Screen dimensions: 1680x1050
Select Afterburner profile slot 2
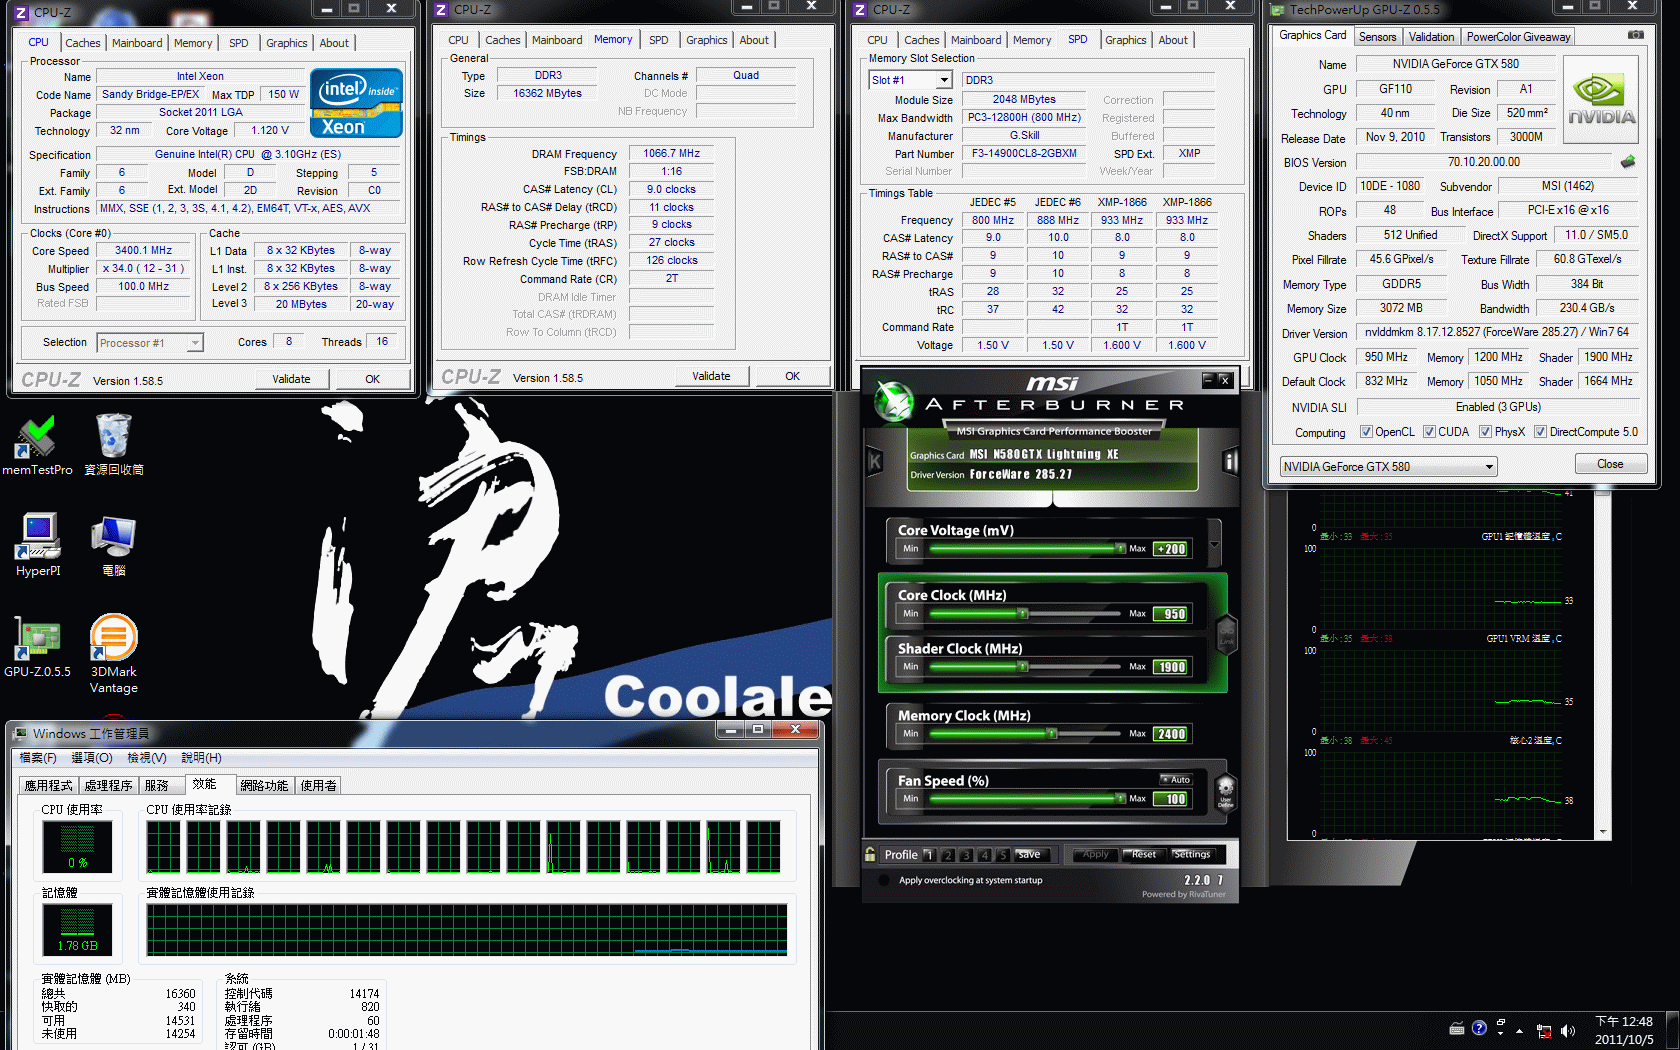[x=948, y=855]
